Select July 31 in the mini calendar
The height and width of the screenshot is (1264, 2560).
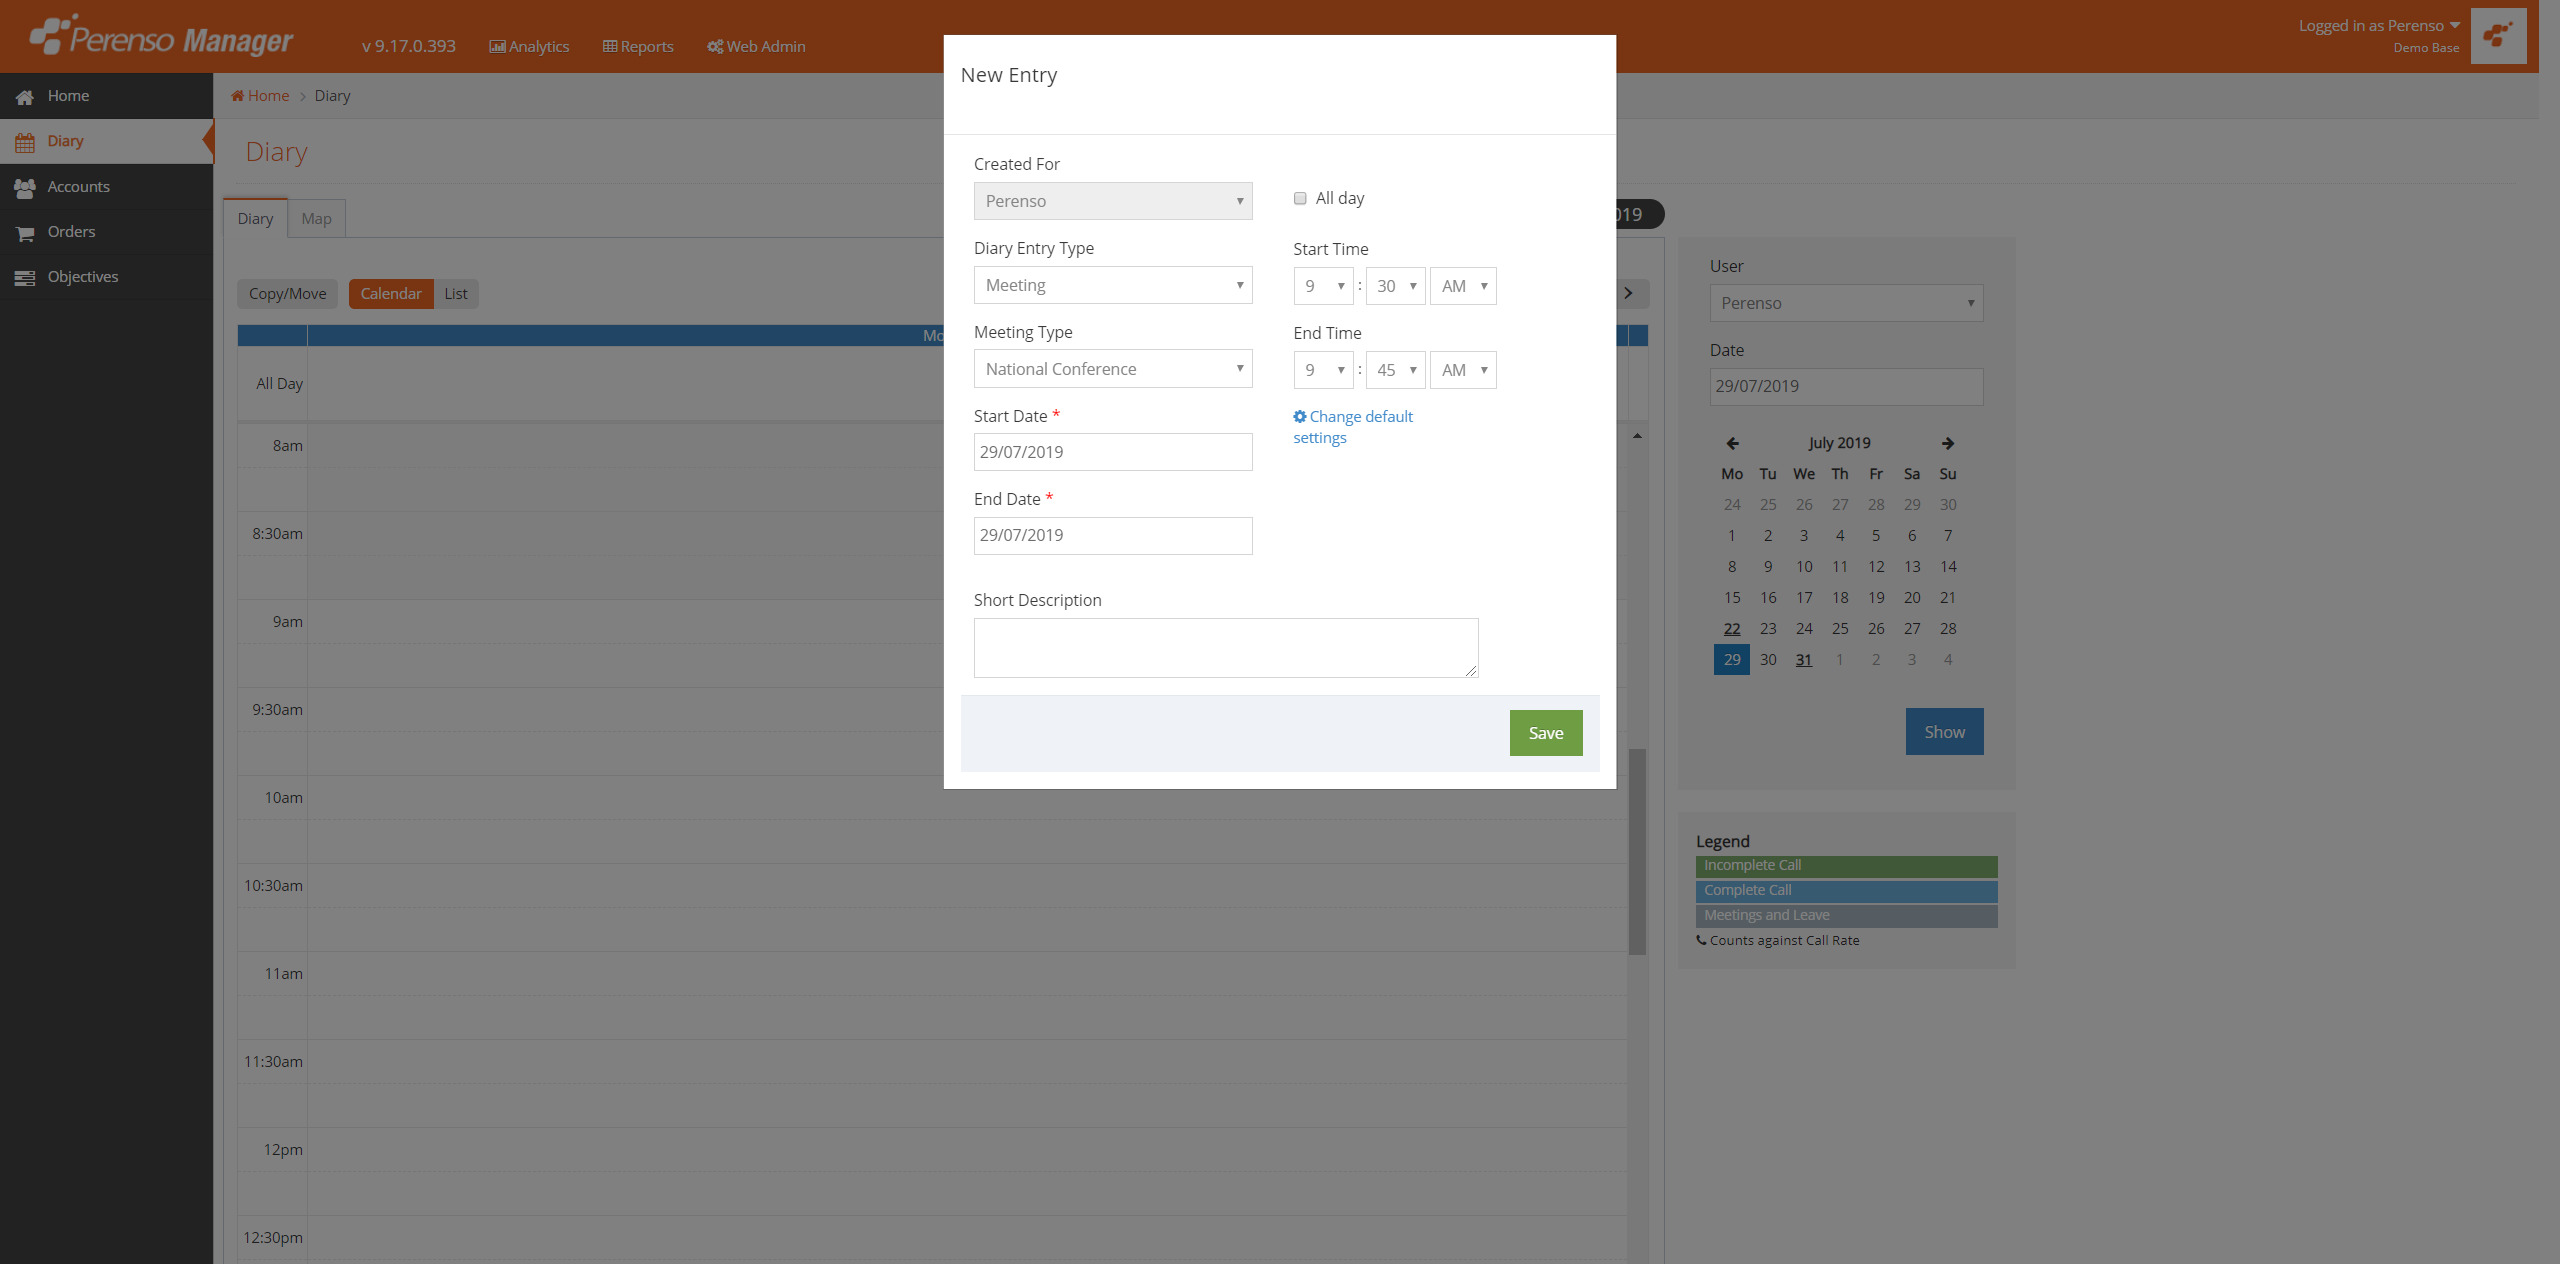[1803, 660]
